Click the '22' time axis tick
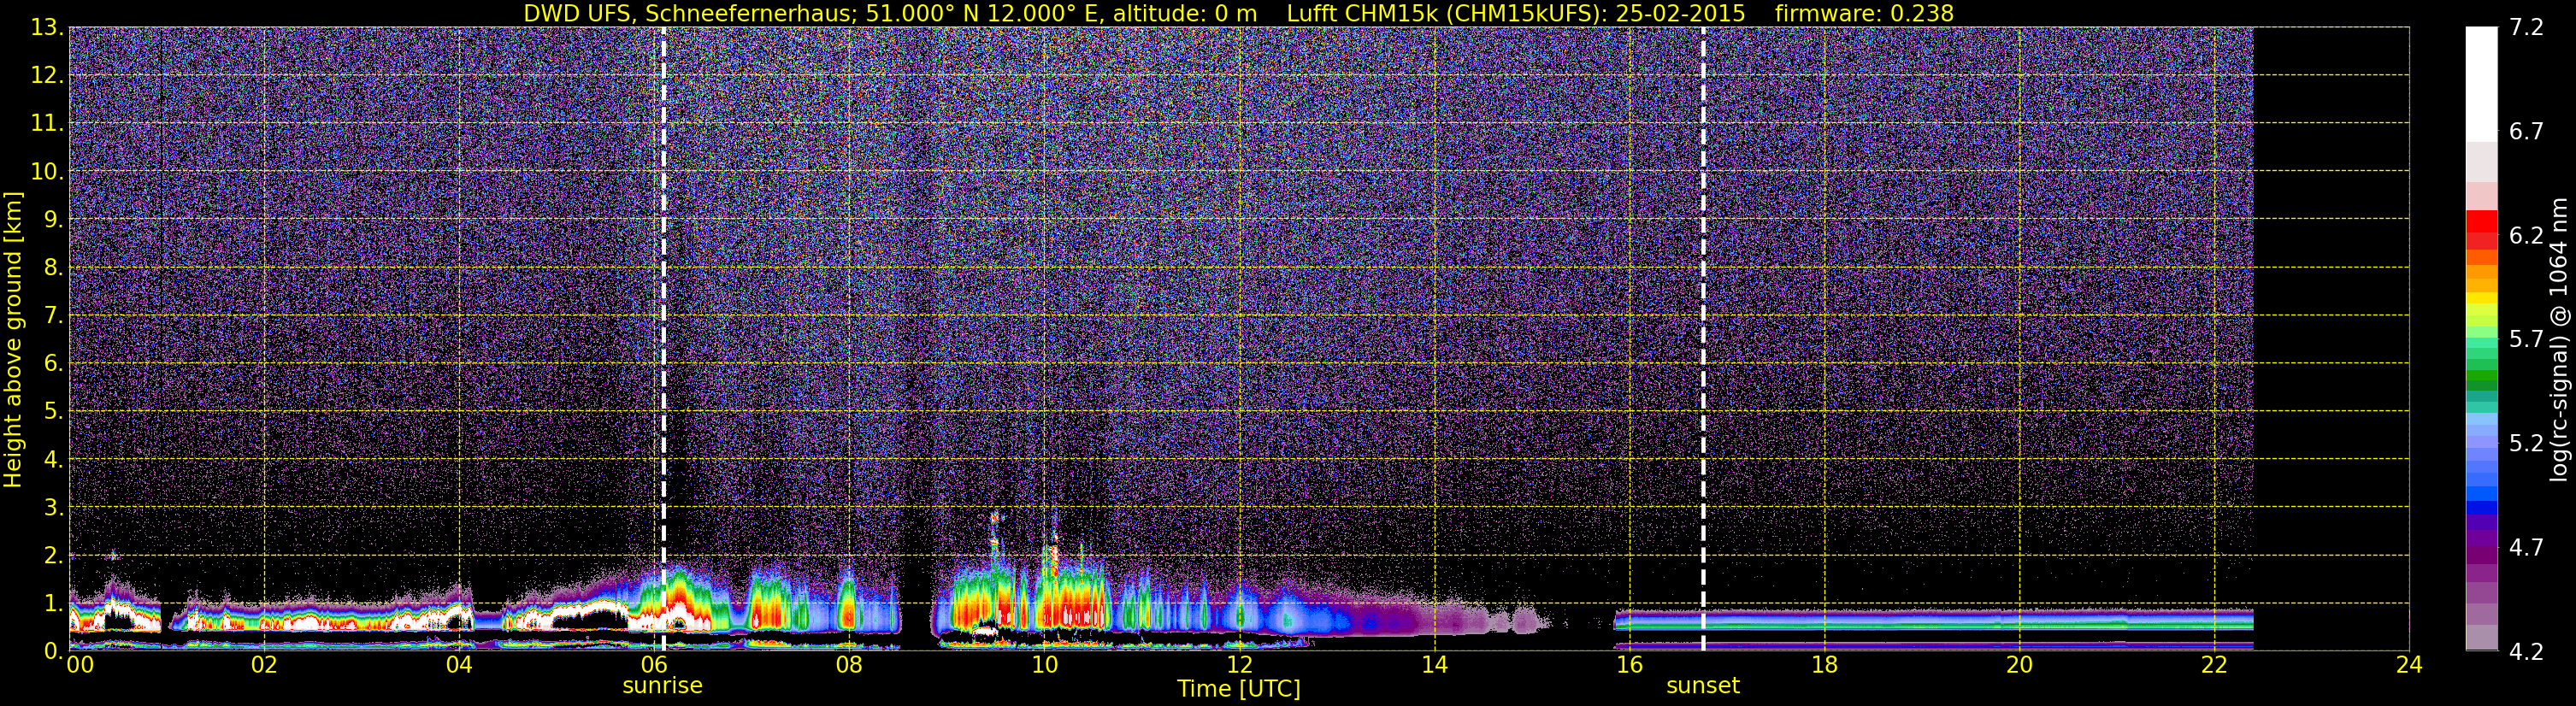The image size is (2576, 706). [x=2214, y=665]
